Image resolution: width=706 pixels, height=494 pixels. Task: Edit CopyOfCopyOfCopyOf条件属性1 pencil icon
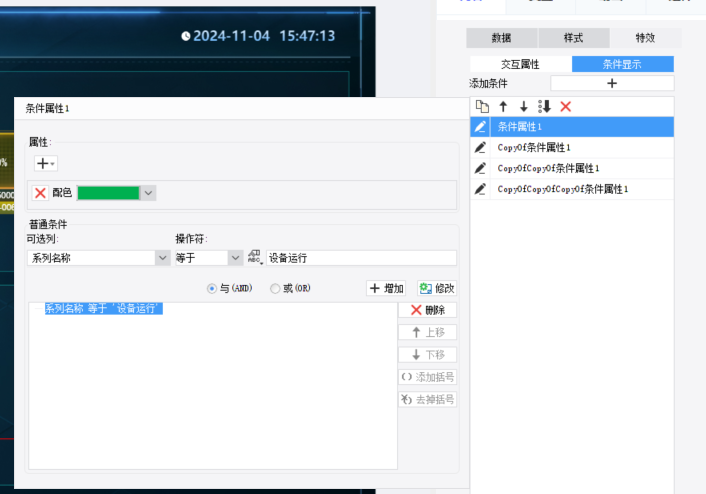480,189
